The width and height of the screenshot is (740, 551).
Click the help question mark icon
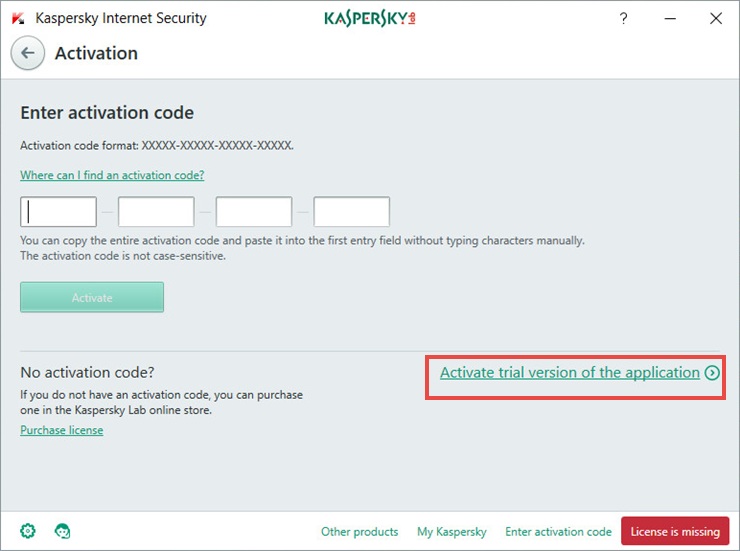624,18
